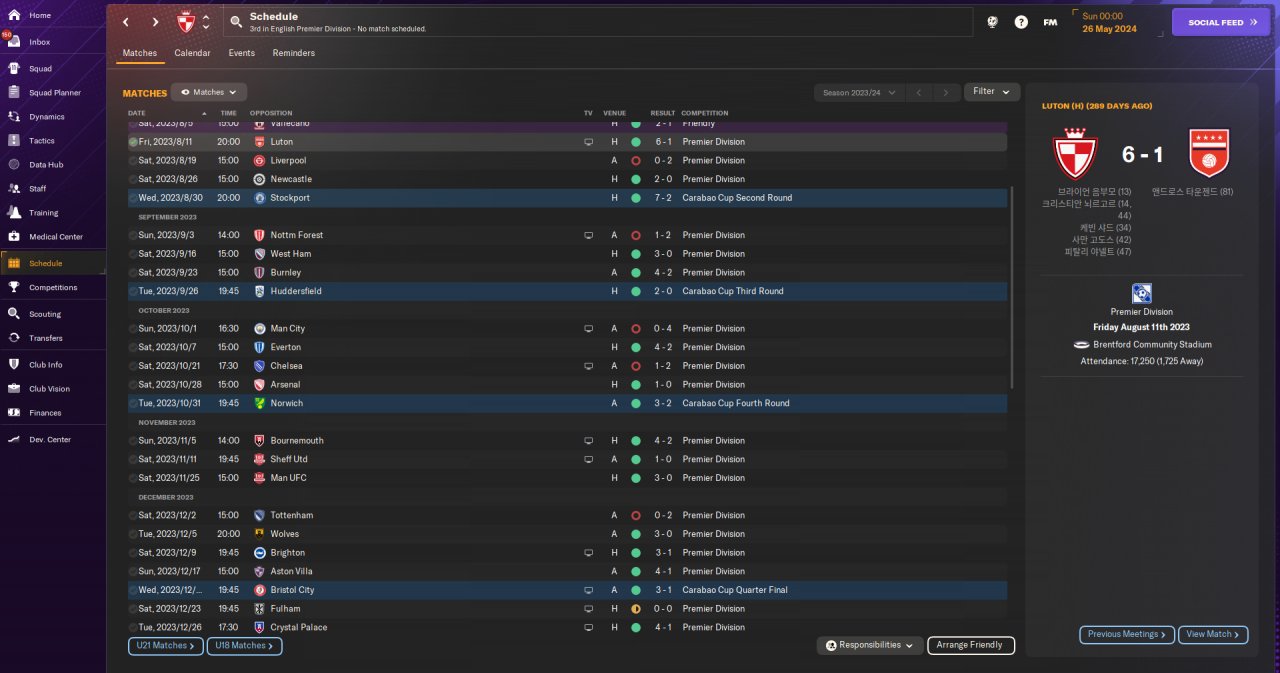
Task: Open the Responsibilities dropdown
Action: [x=870, y=646]
